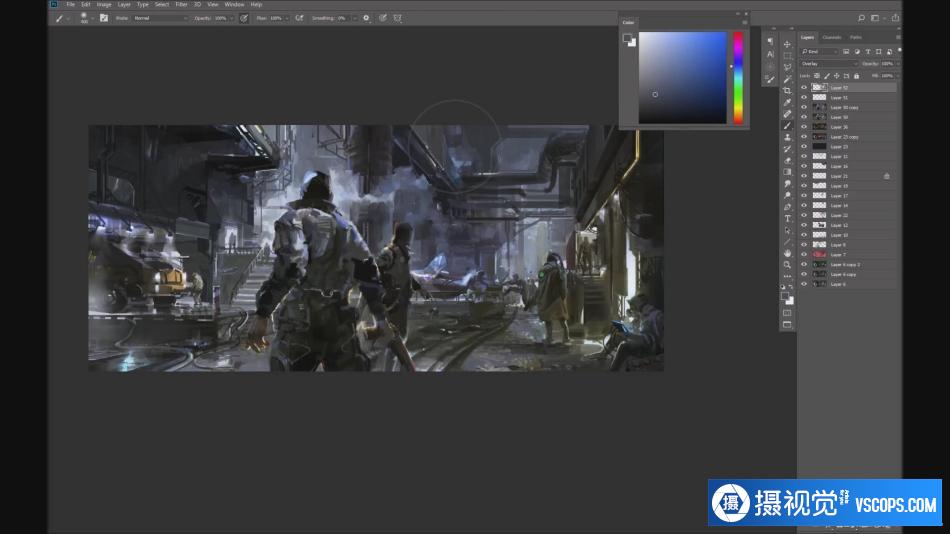Viewport: 950px width, 534px height.
Task: Select the Healing Brush tool
Action: pos(787,114)
